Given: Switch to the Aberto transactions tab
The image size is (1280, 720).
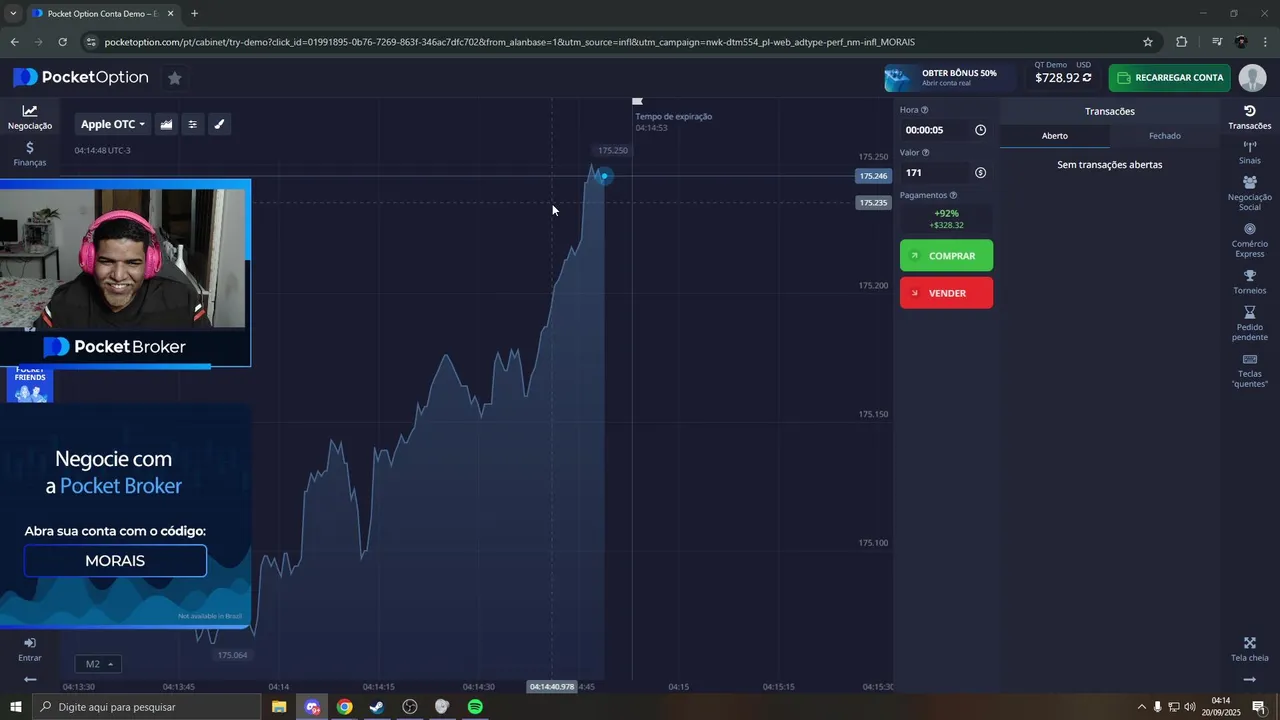Looking at the screenshot, I should 1055,136.
